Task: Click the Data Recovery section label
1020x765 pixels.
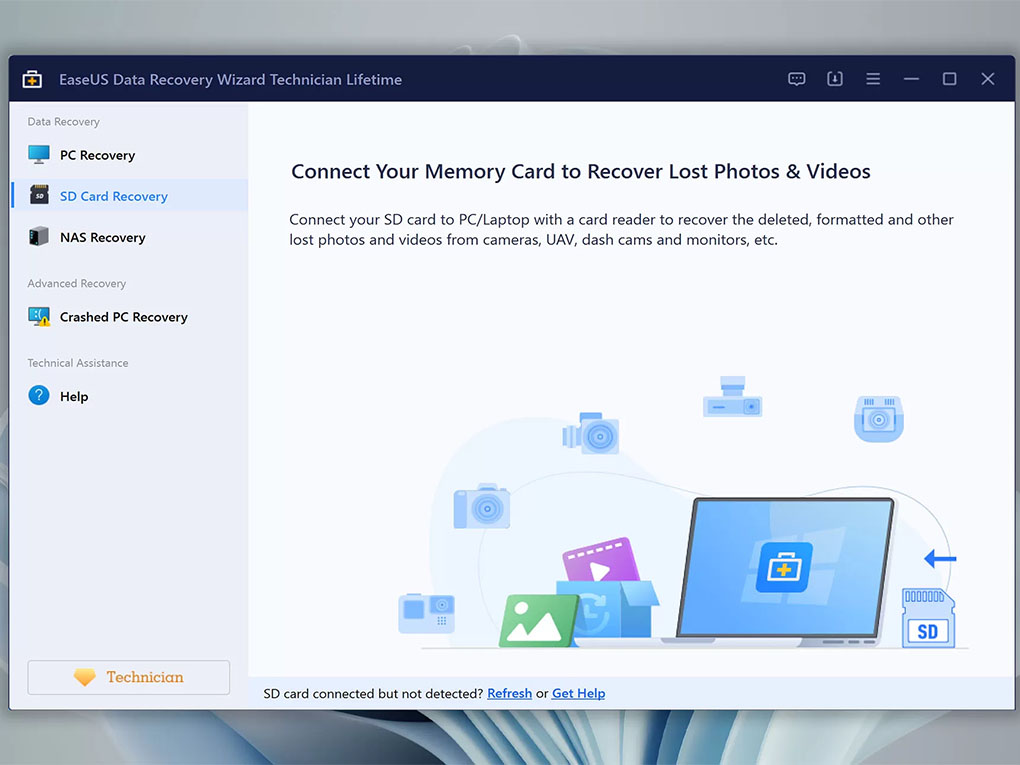Action: 64,122
